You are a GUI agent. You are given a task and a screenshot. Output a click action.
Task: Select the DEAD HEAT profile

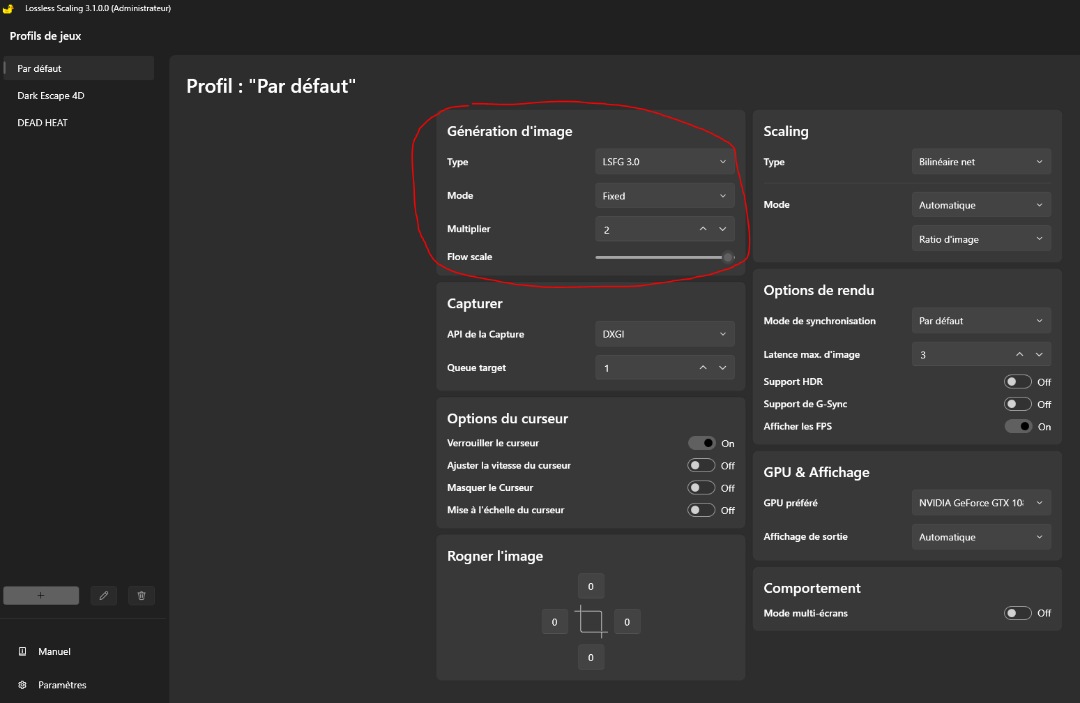[42, 123]
